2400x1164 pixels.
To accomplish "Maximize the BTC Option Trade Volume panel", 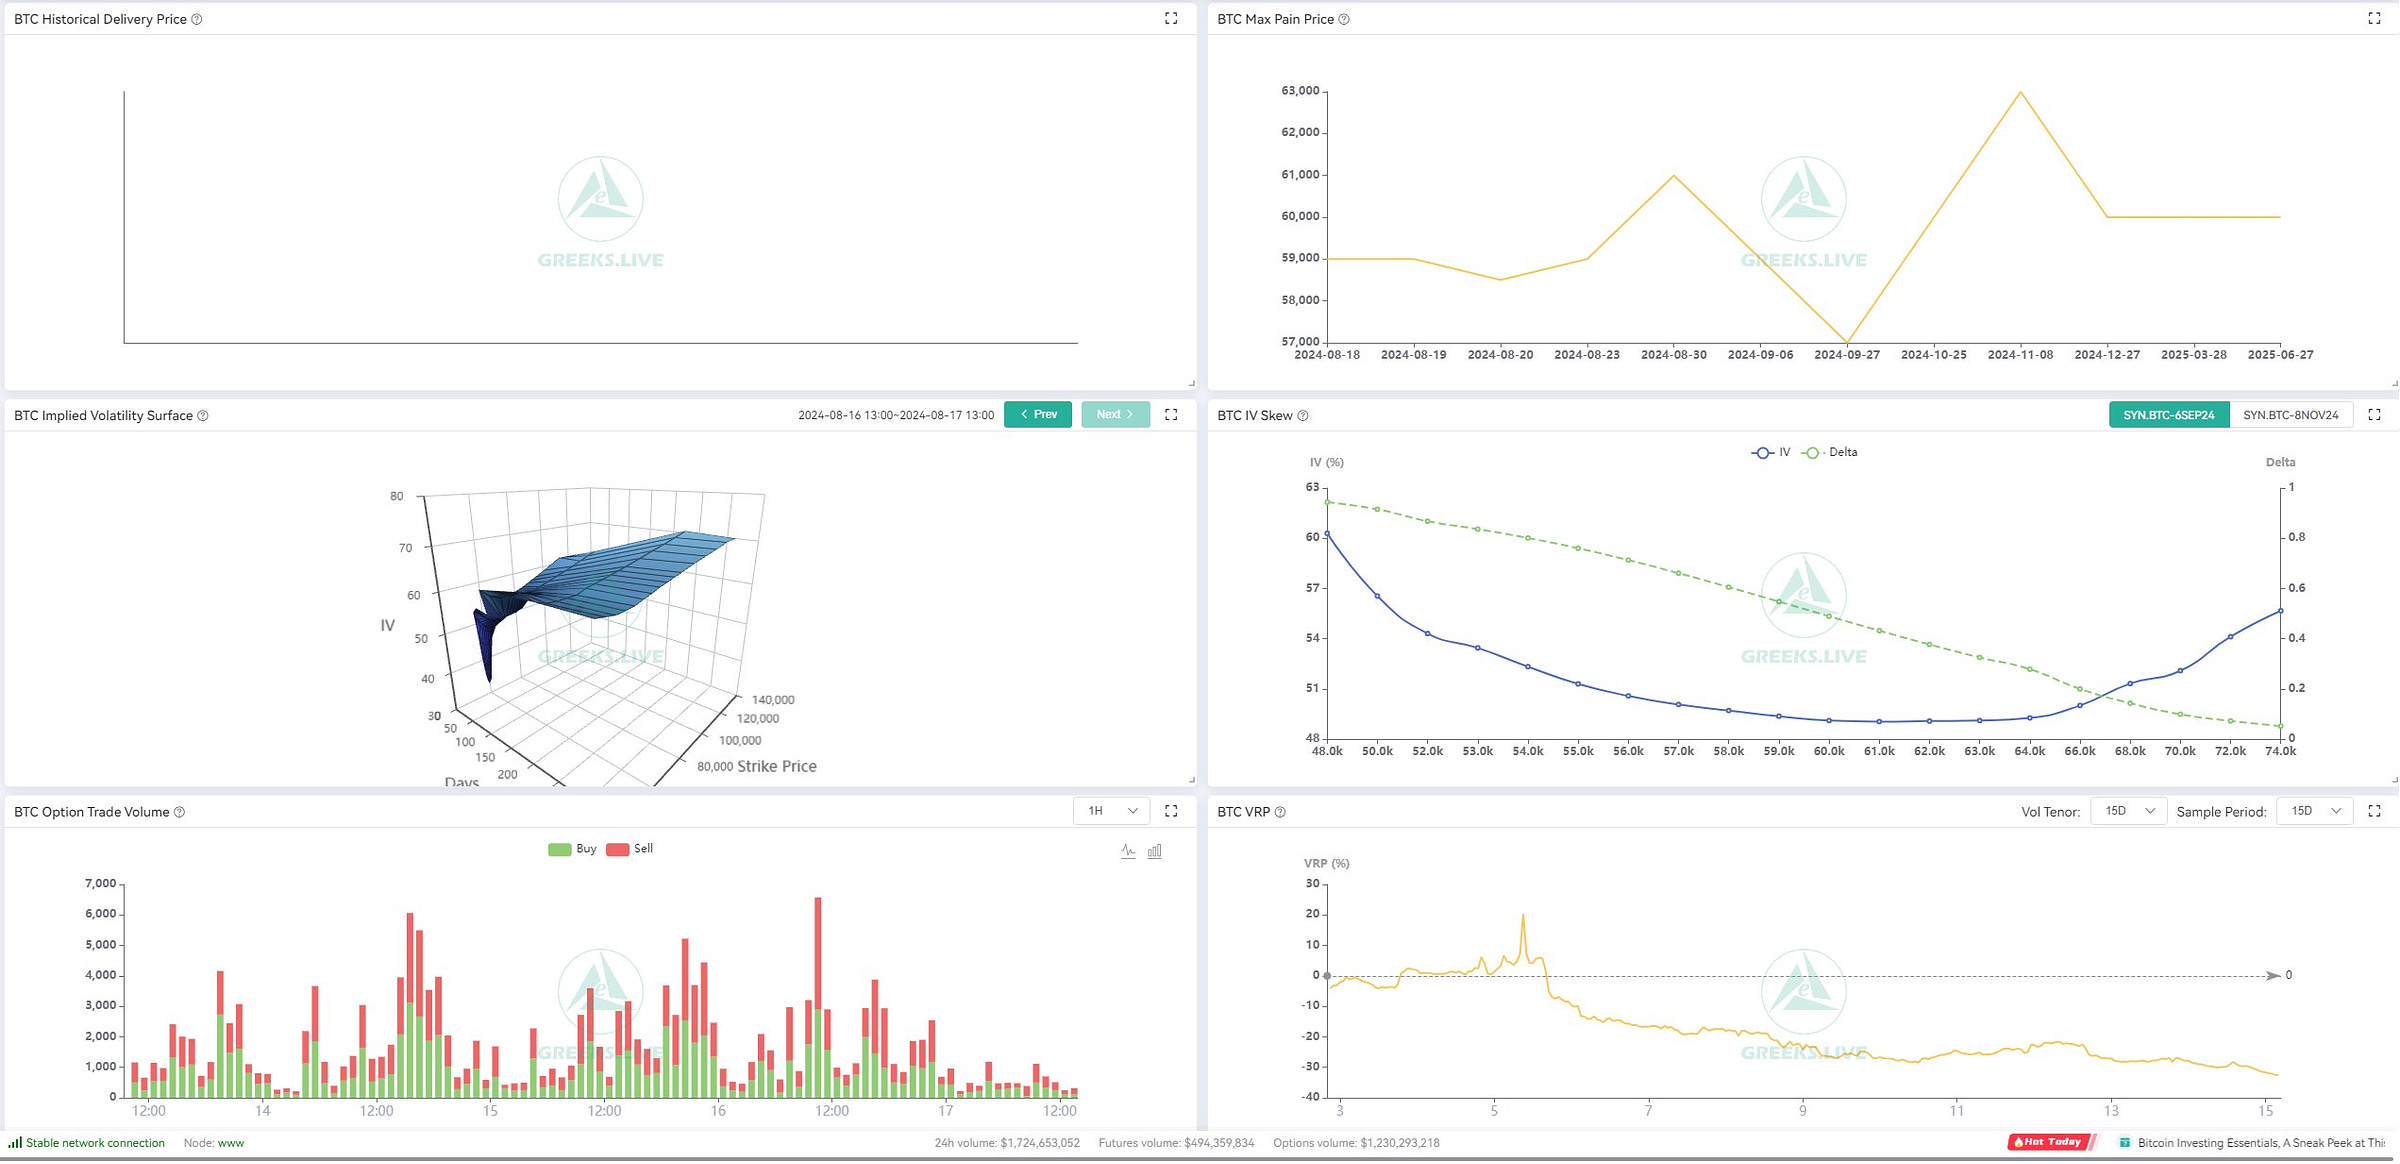I will [x=1171, y=811].
